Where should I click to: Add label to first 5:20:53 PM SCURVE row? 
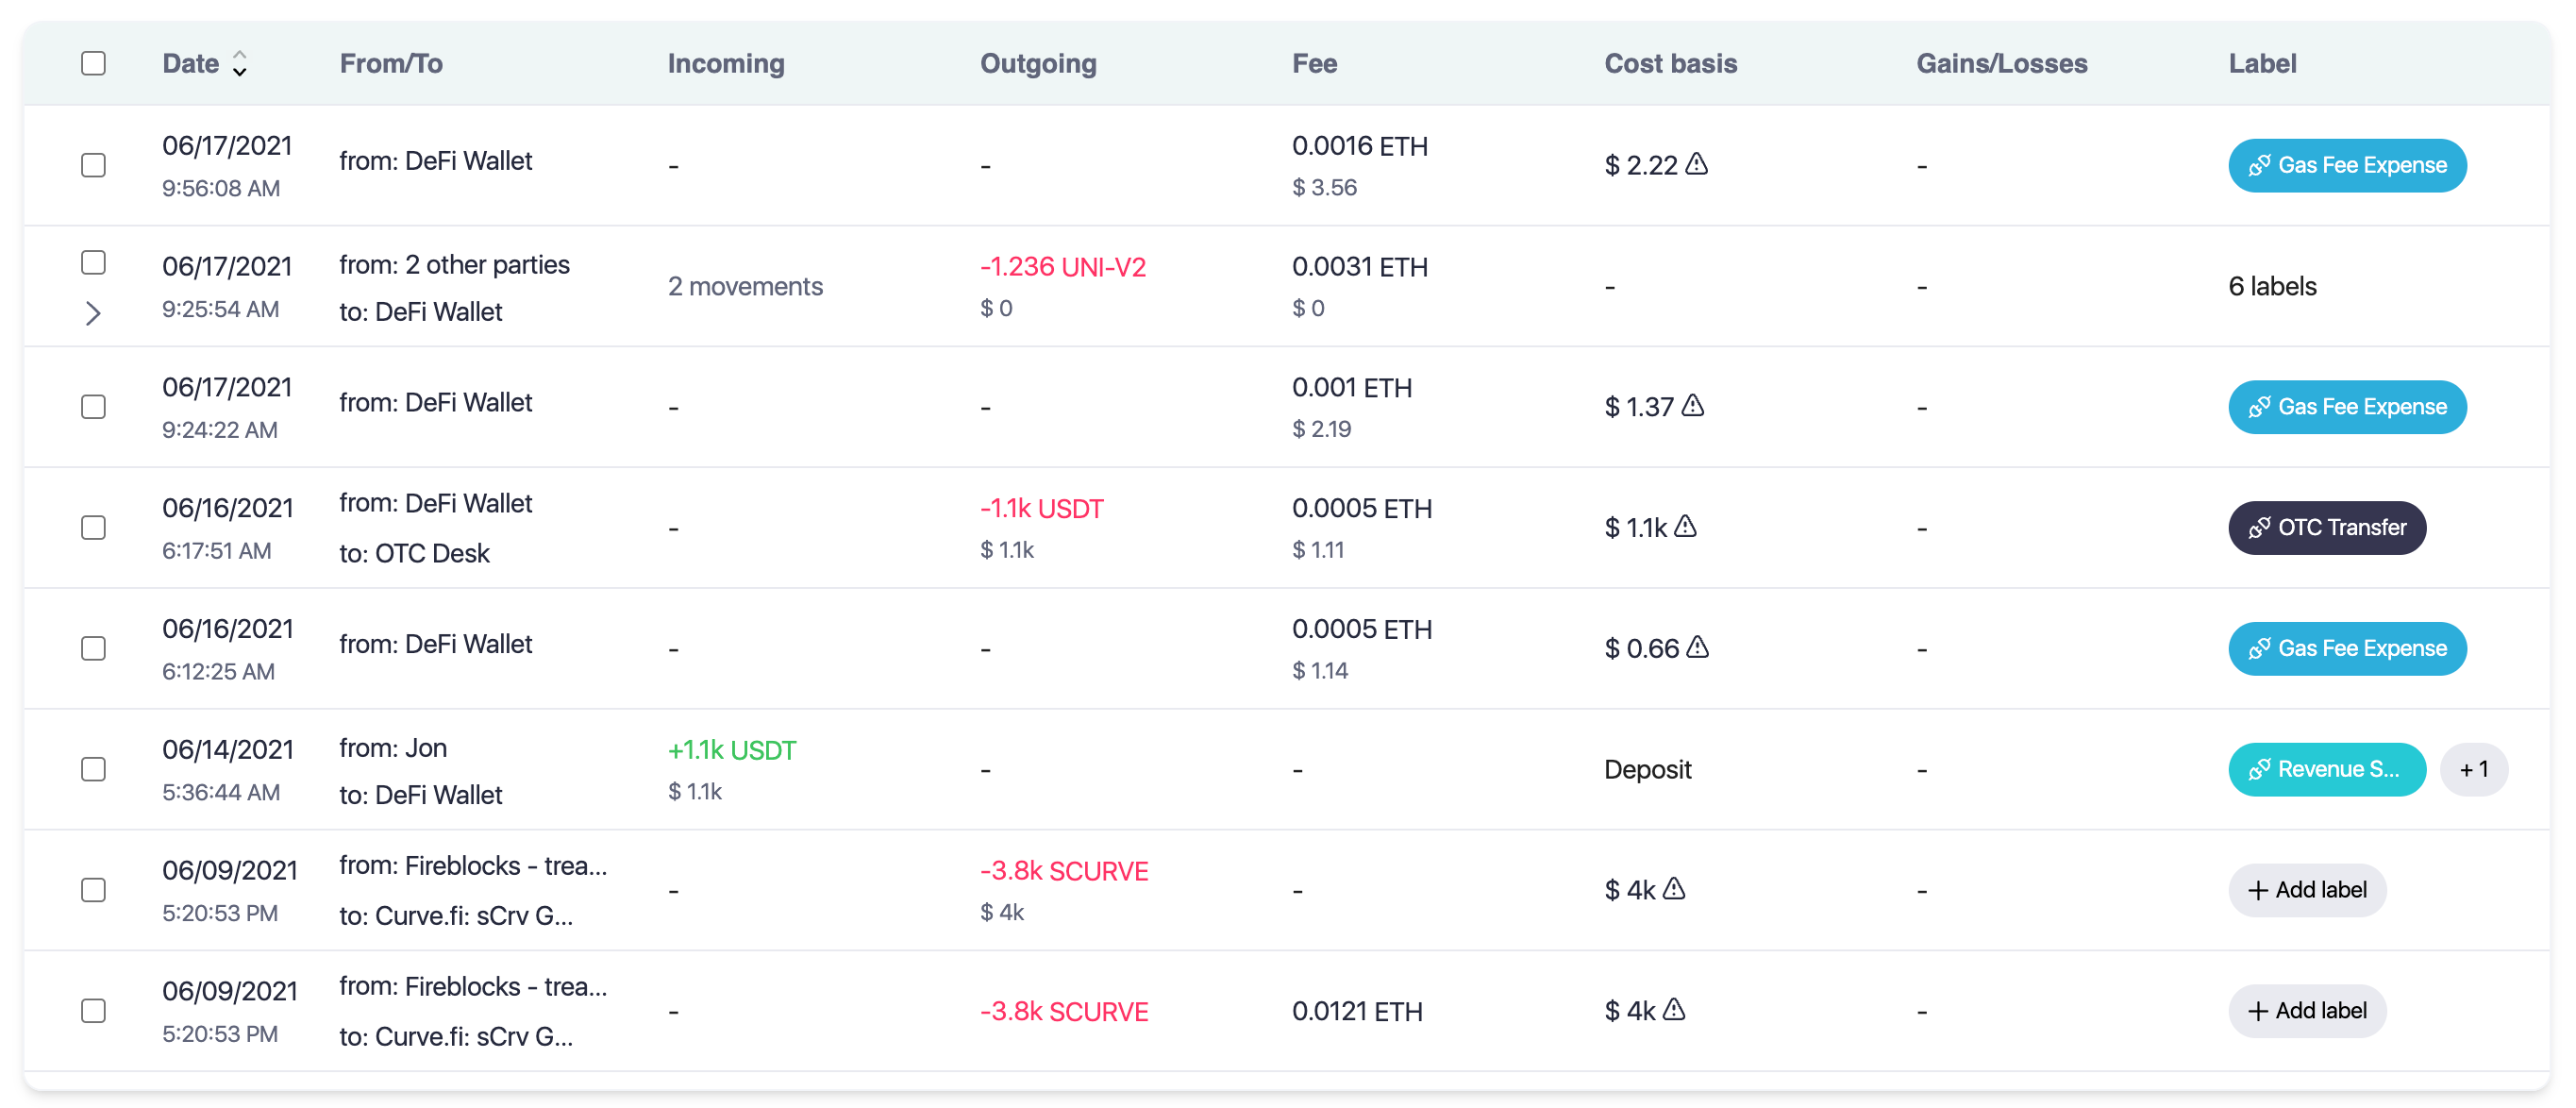click(x=2306, y=890)
